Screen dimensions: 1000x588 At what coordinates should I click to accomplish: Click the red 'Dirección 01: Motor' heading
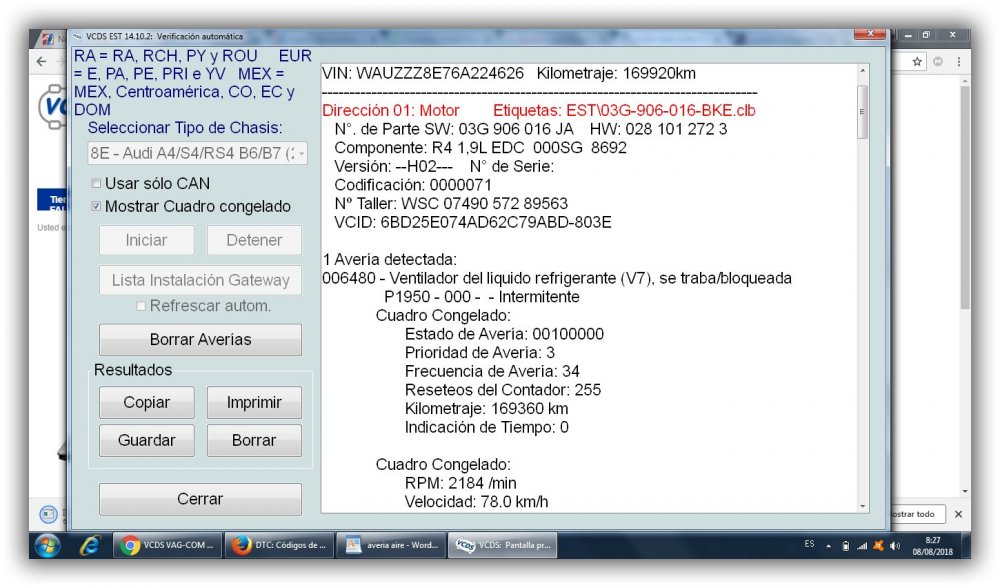pyautogui.click(x=391, y=110)
